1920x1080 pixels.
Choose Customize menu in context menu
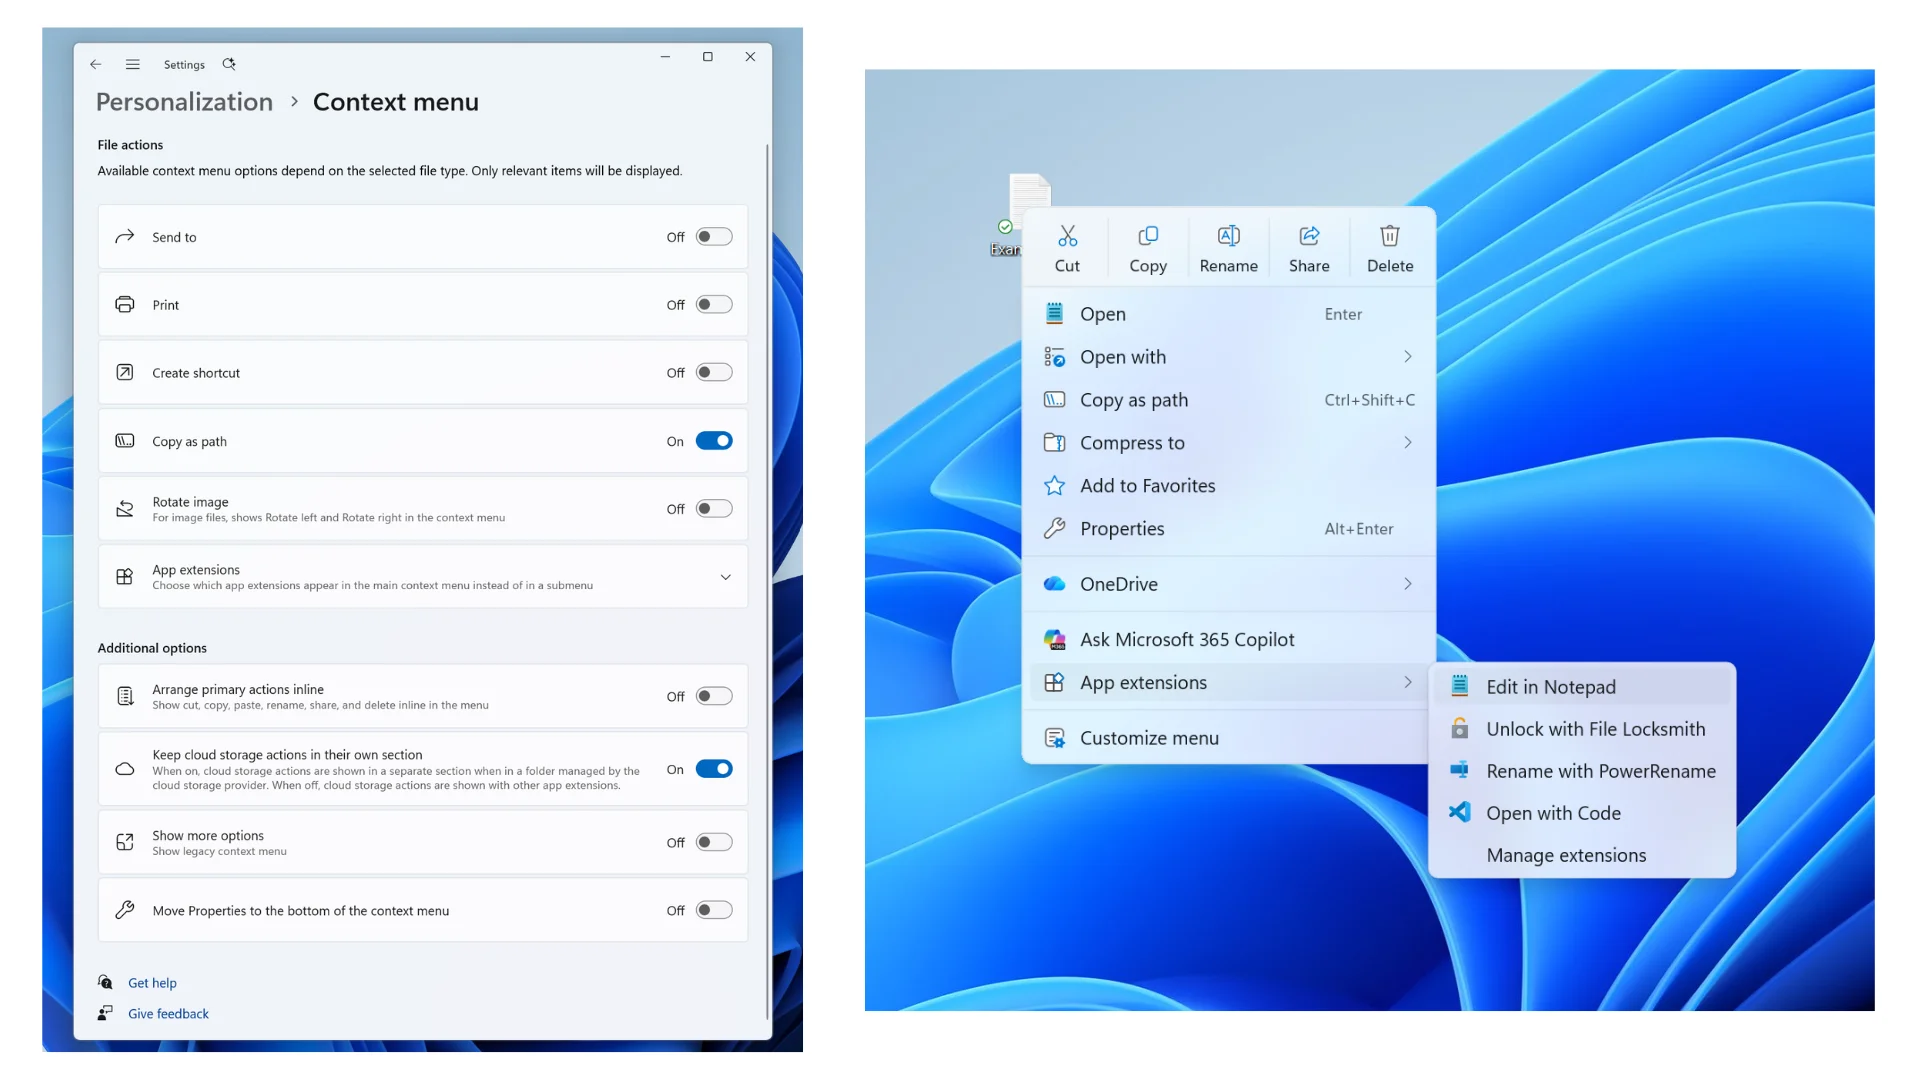tap(1229, 738)
